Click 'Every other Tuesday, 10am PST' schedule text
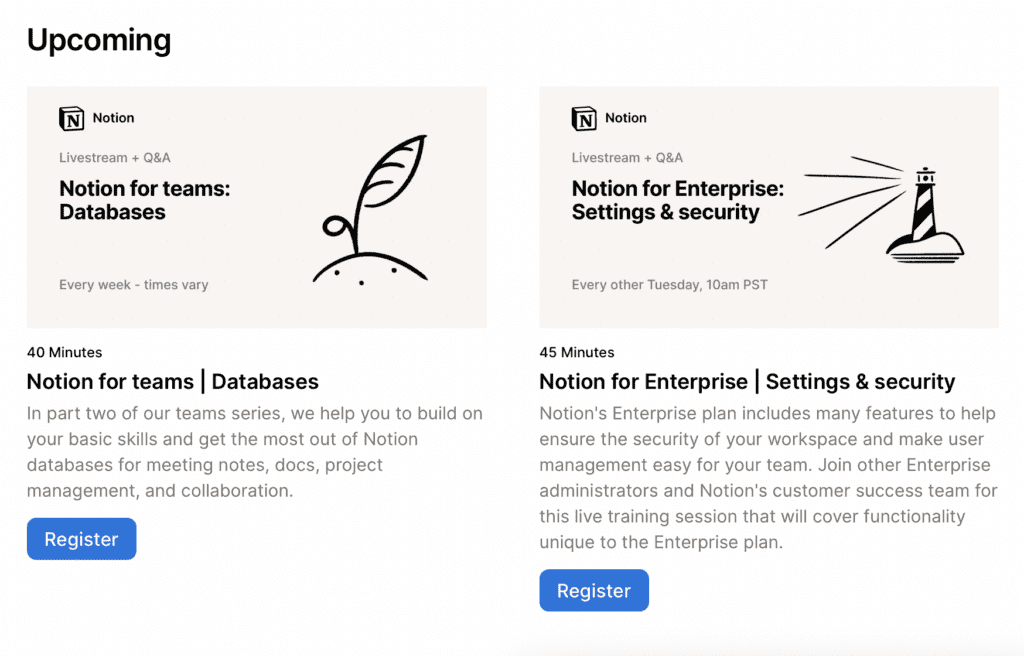 tap(669, 285)
